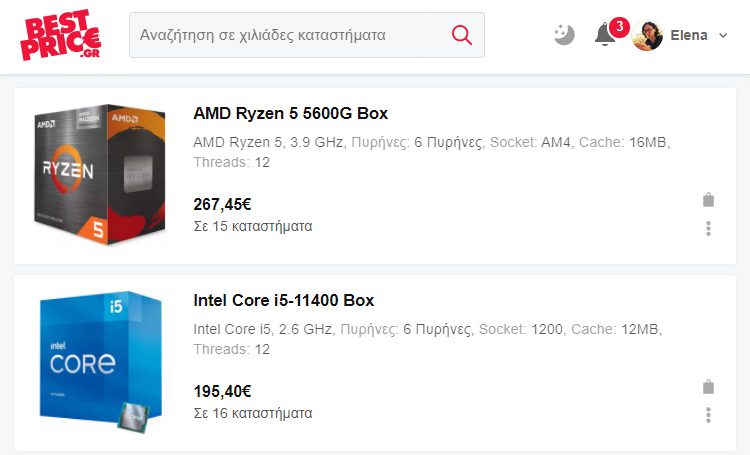Open three-dot menu for Ryzen 5600G
Image resolution: width=750 pixels, height=455 pixels.
pos(708,228)
